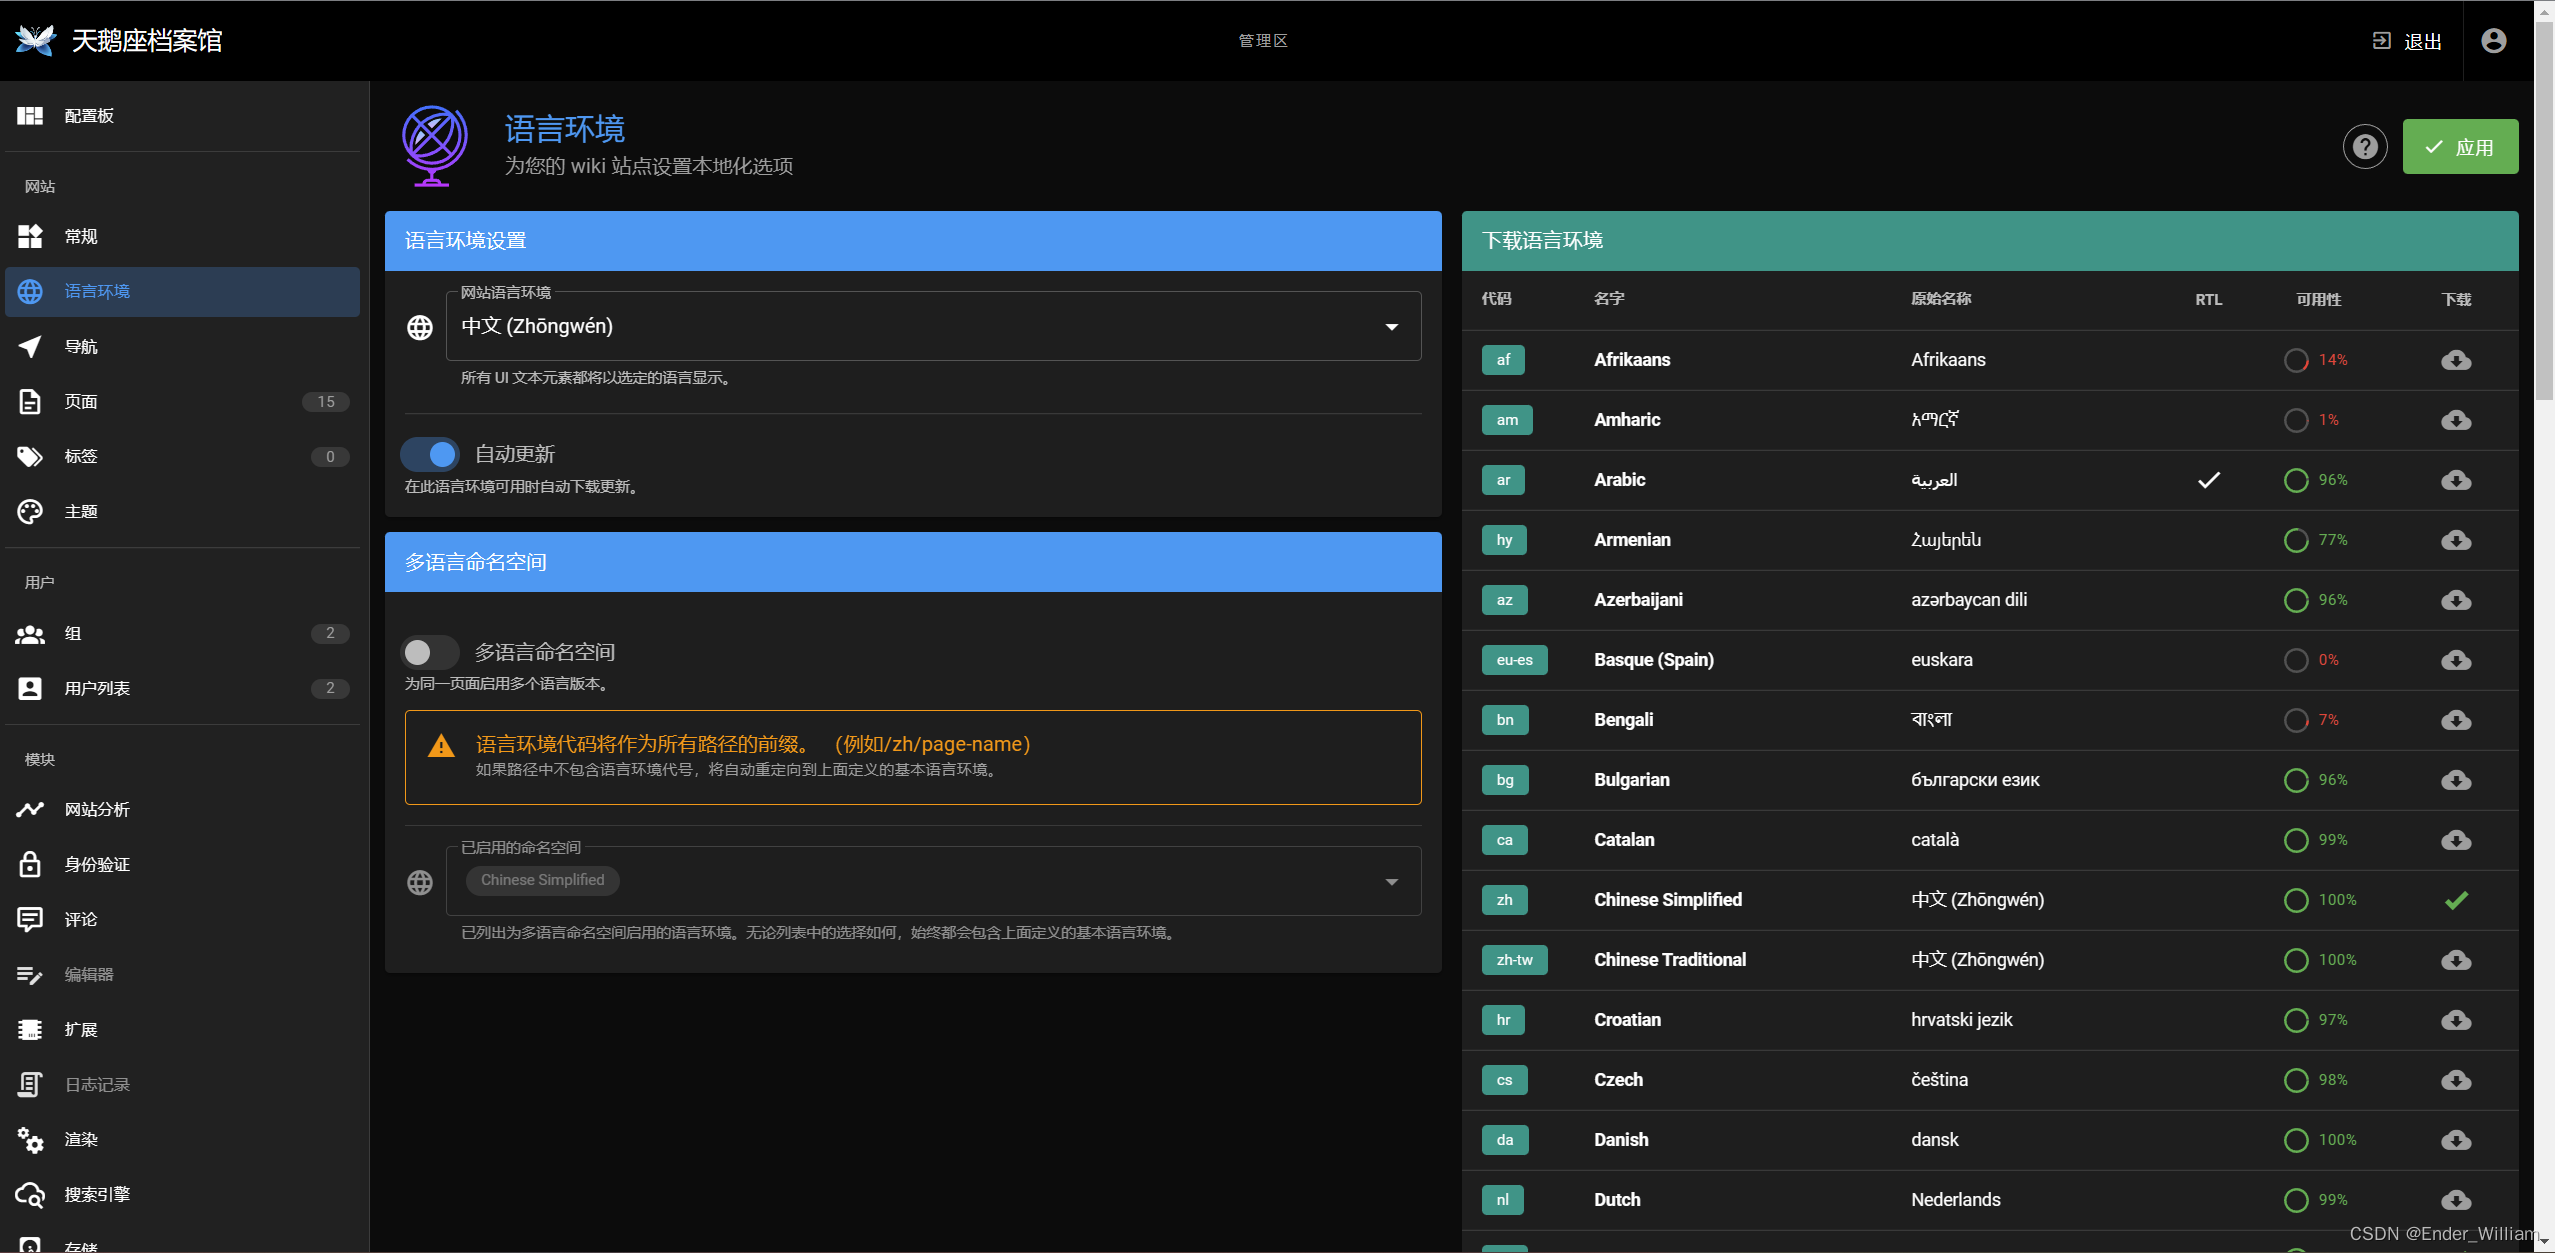
Task: Click the 管理区 header label
Action: tap(1262, 41)
